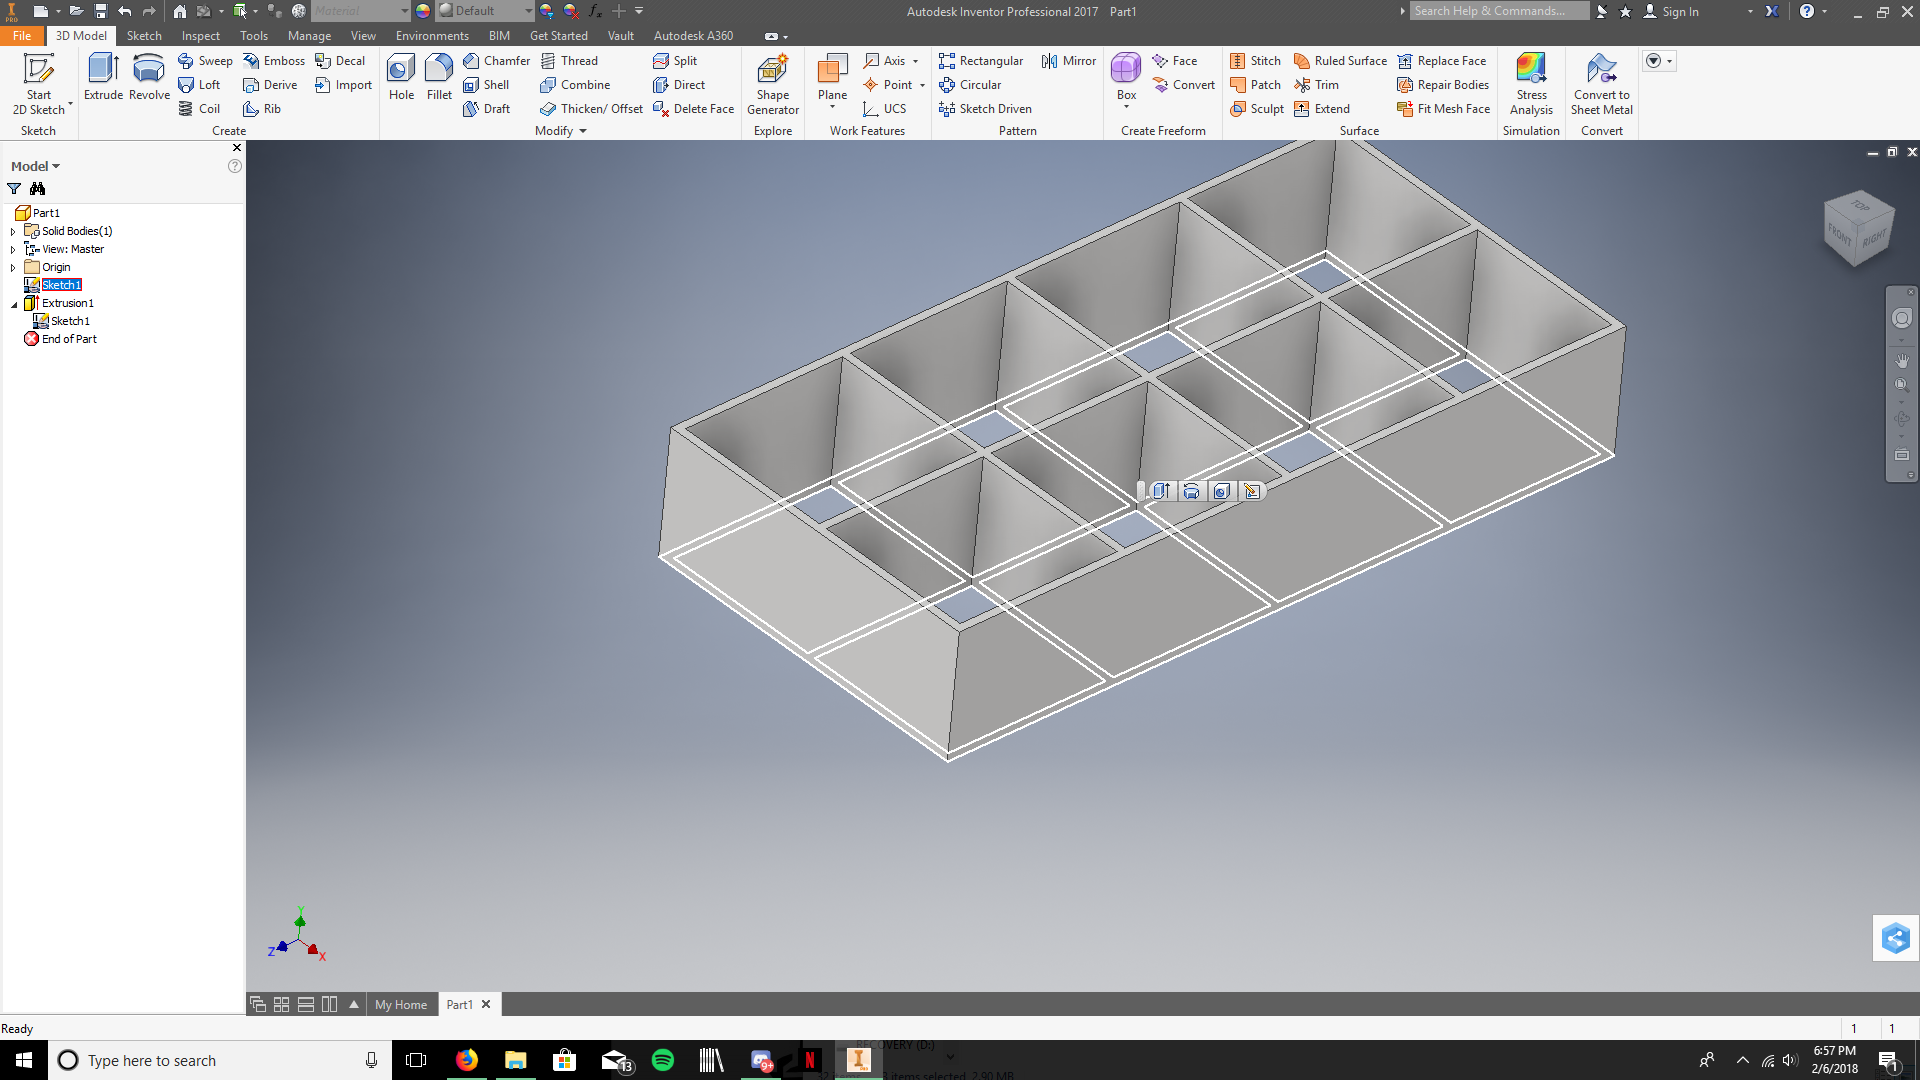The image size is (1920, 1080).
Task: Open the Tools ribbon tab
Action: [254, 36]
